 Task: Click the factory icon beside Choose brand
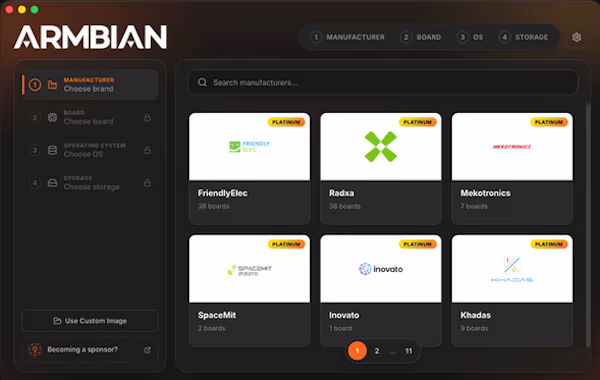(52, 85)
